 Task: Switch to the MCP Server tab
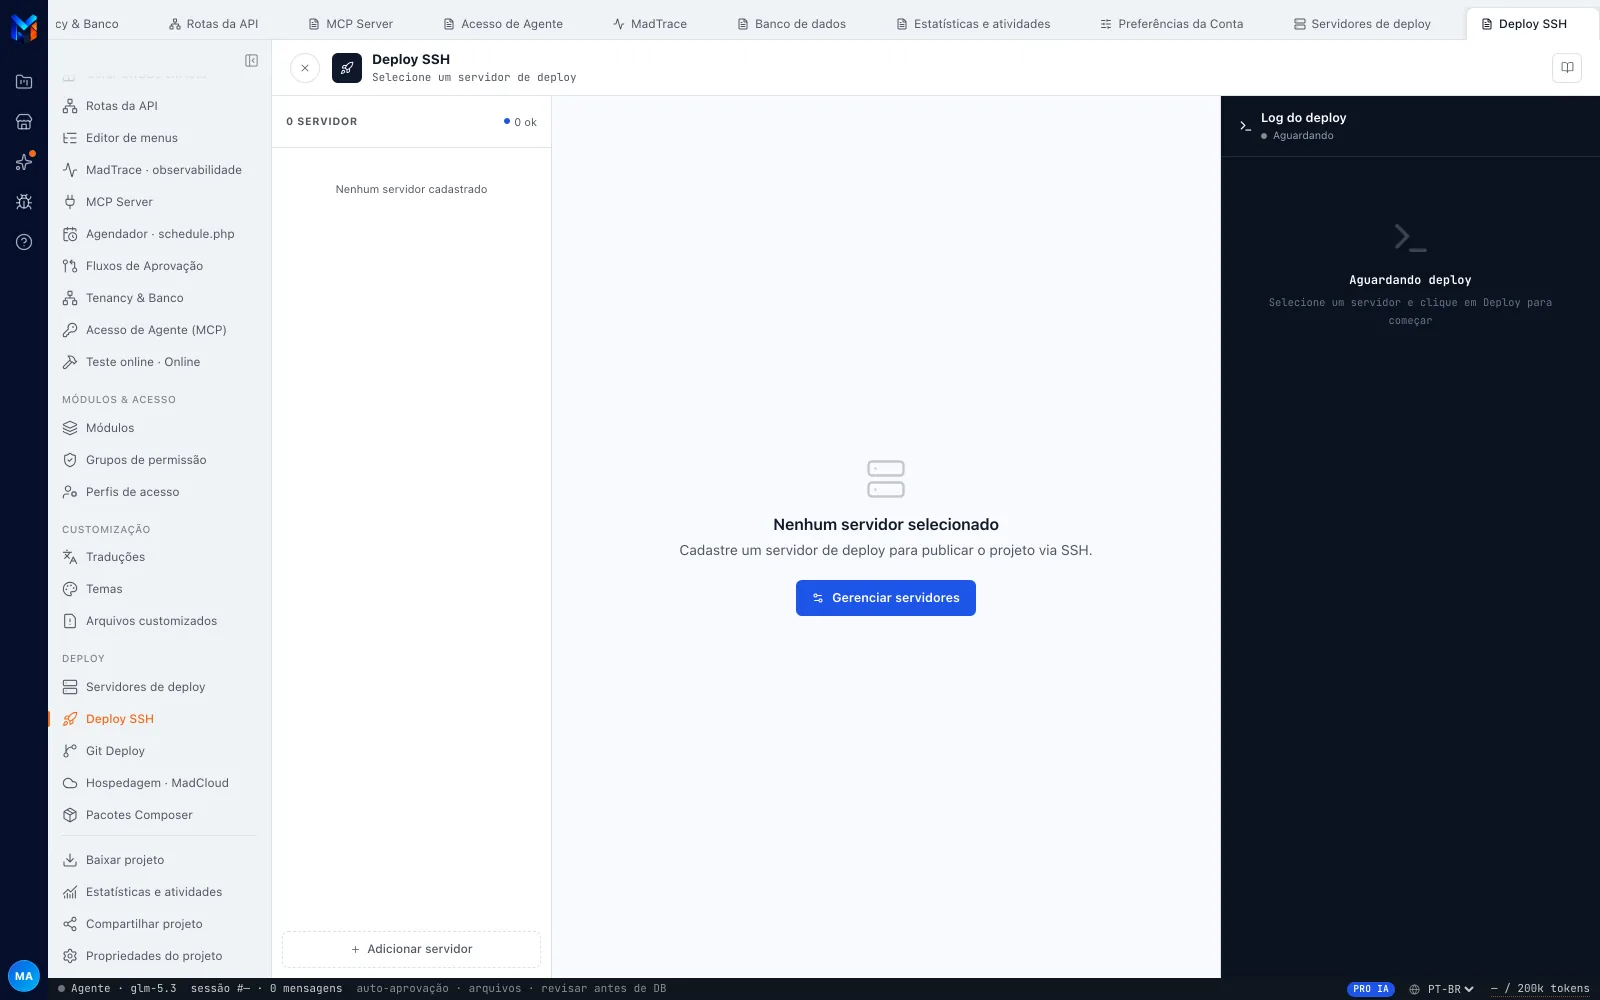point(350,24)
